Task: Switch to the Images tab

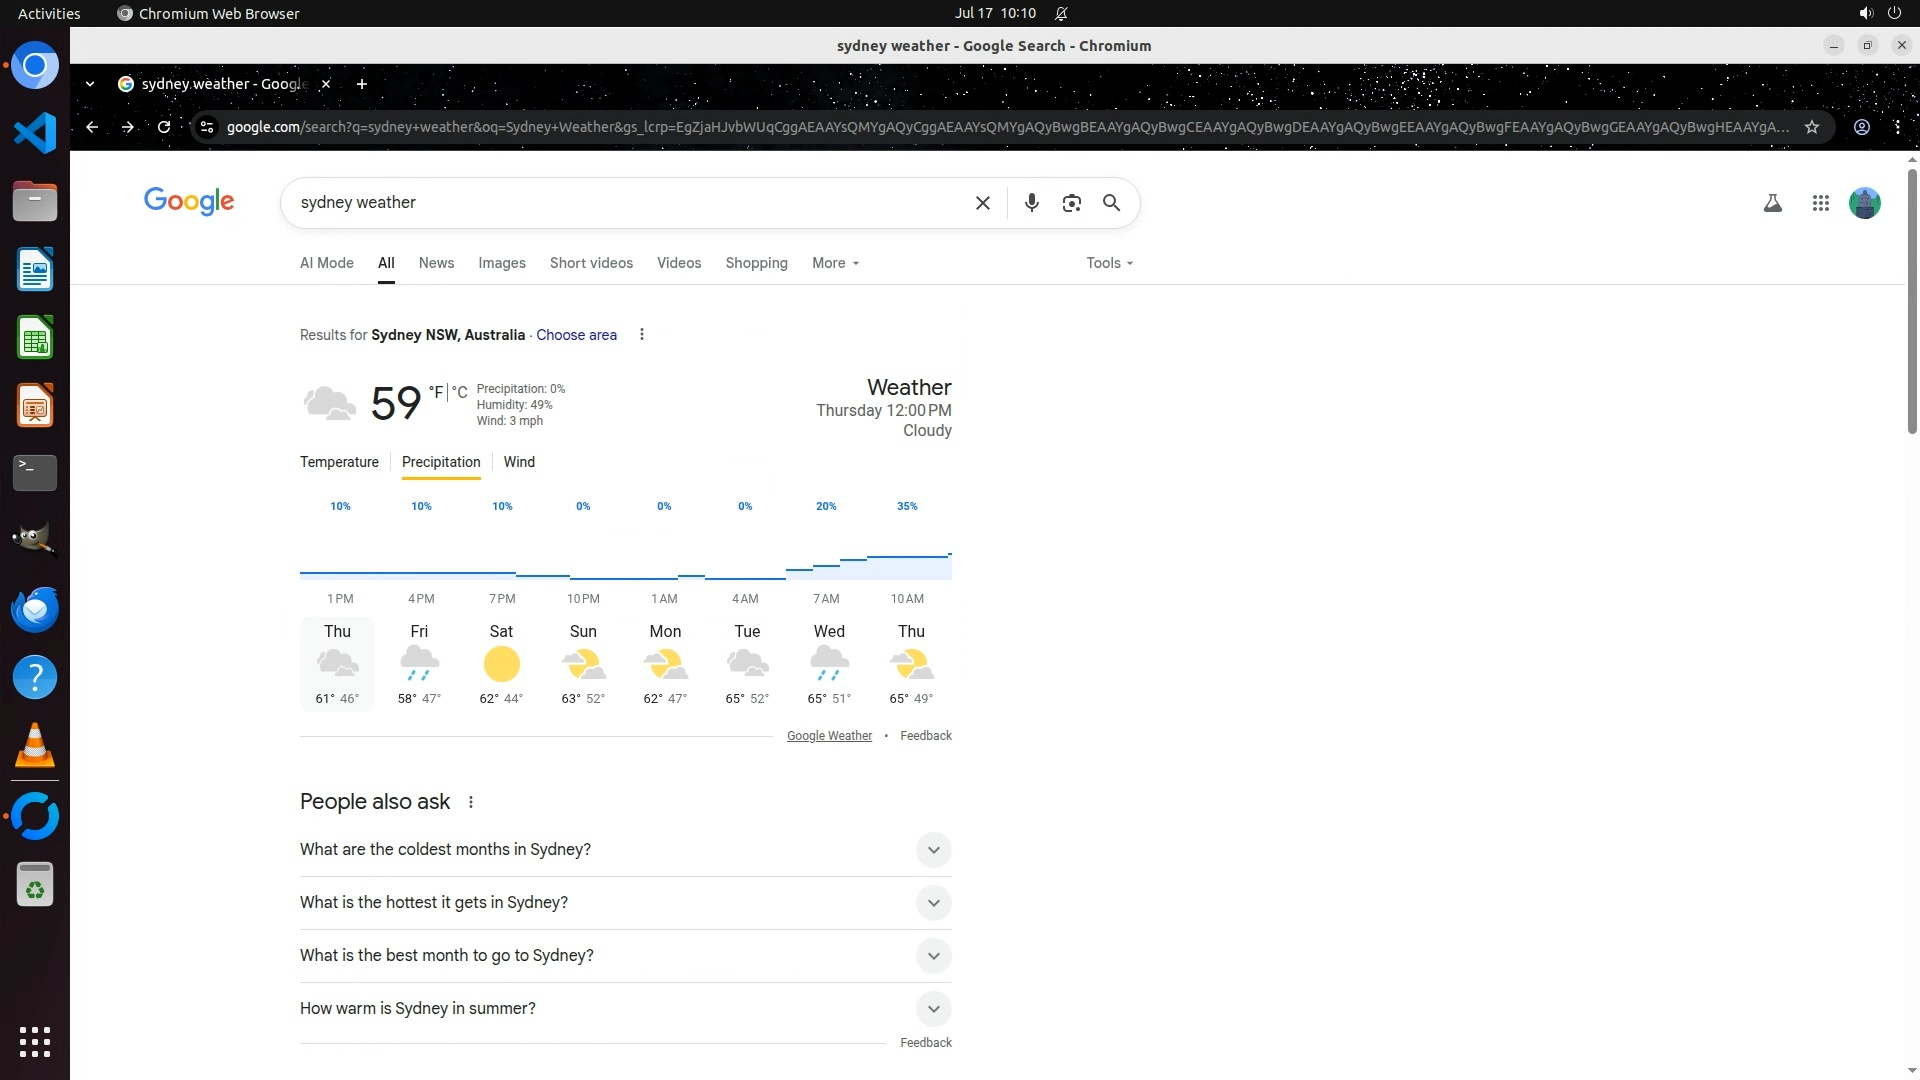Action: click(x=501, y=263)
